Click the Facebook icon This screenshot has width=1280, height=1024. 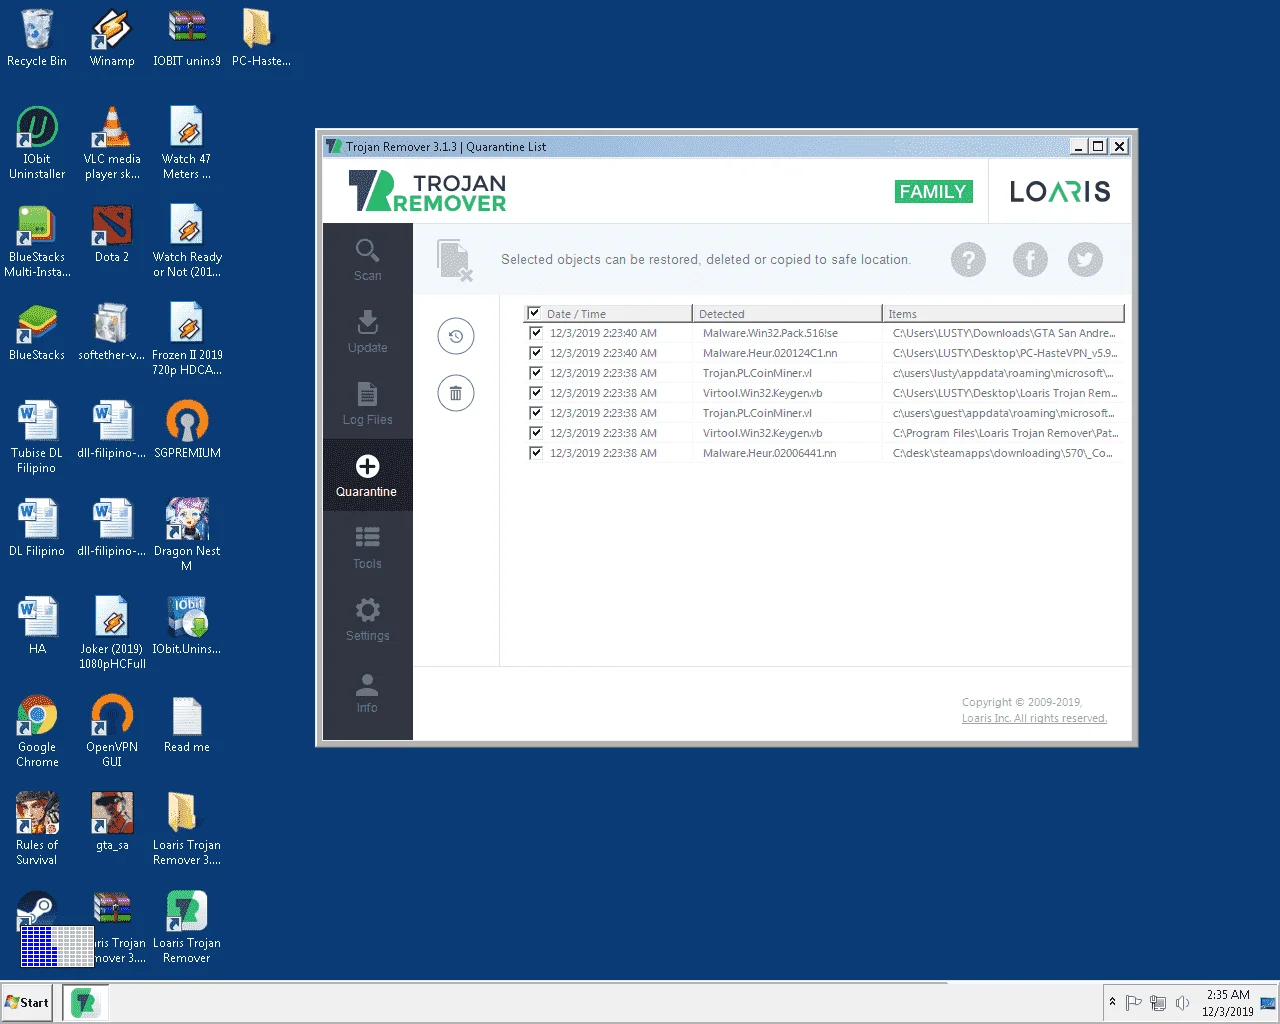(x=1030, y=260)
